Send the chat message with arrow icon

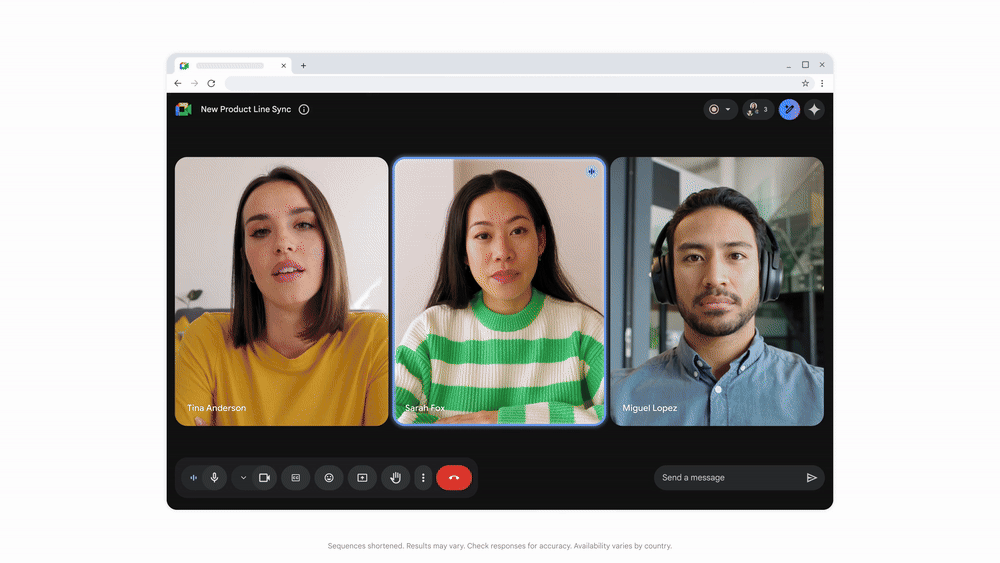812,478
